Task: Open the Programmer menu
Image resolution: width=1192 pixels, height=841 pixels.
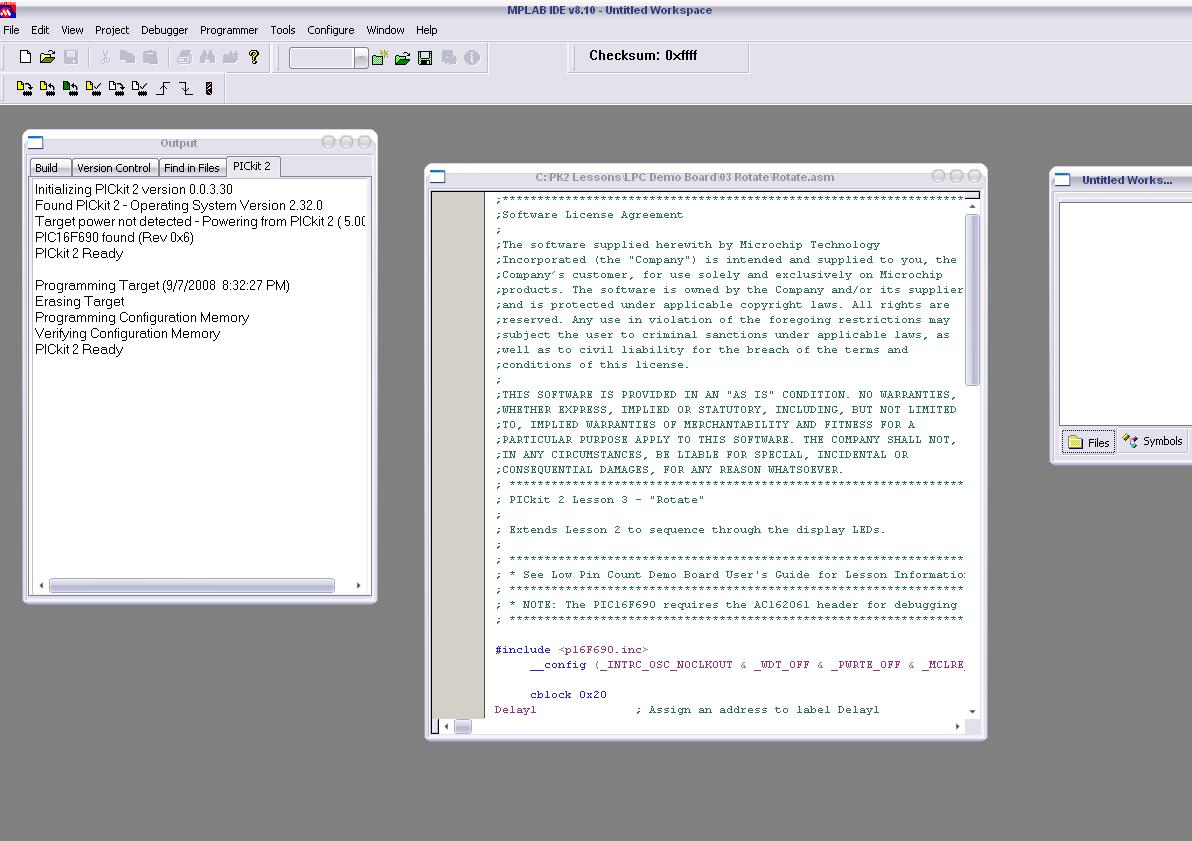Action: (229, 30)
